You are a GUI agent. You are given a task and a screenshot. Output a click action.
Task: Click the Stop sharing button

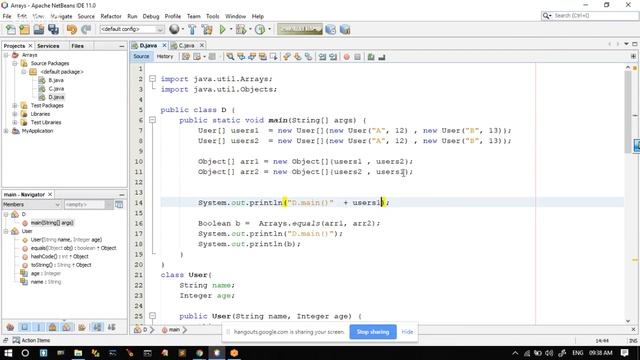click(x=373, y=332)
